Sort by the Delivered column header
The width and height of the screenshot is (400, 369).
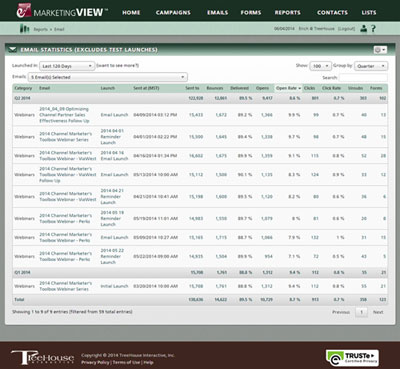coord(239,88)
